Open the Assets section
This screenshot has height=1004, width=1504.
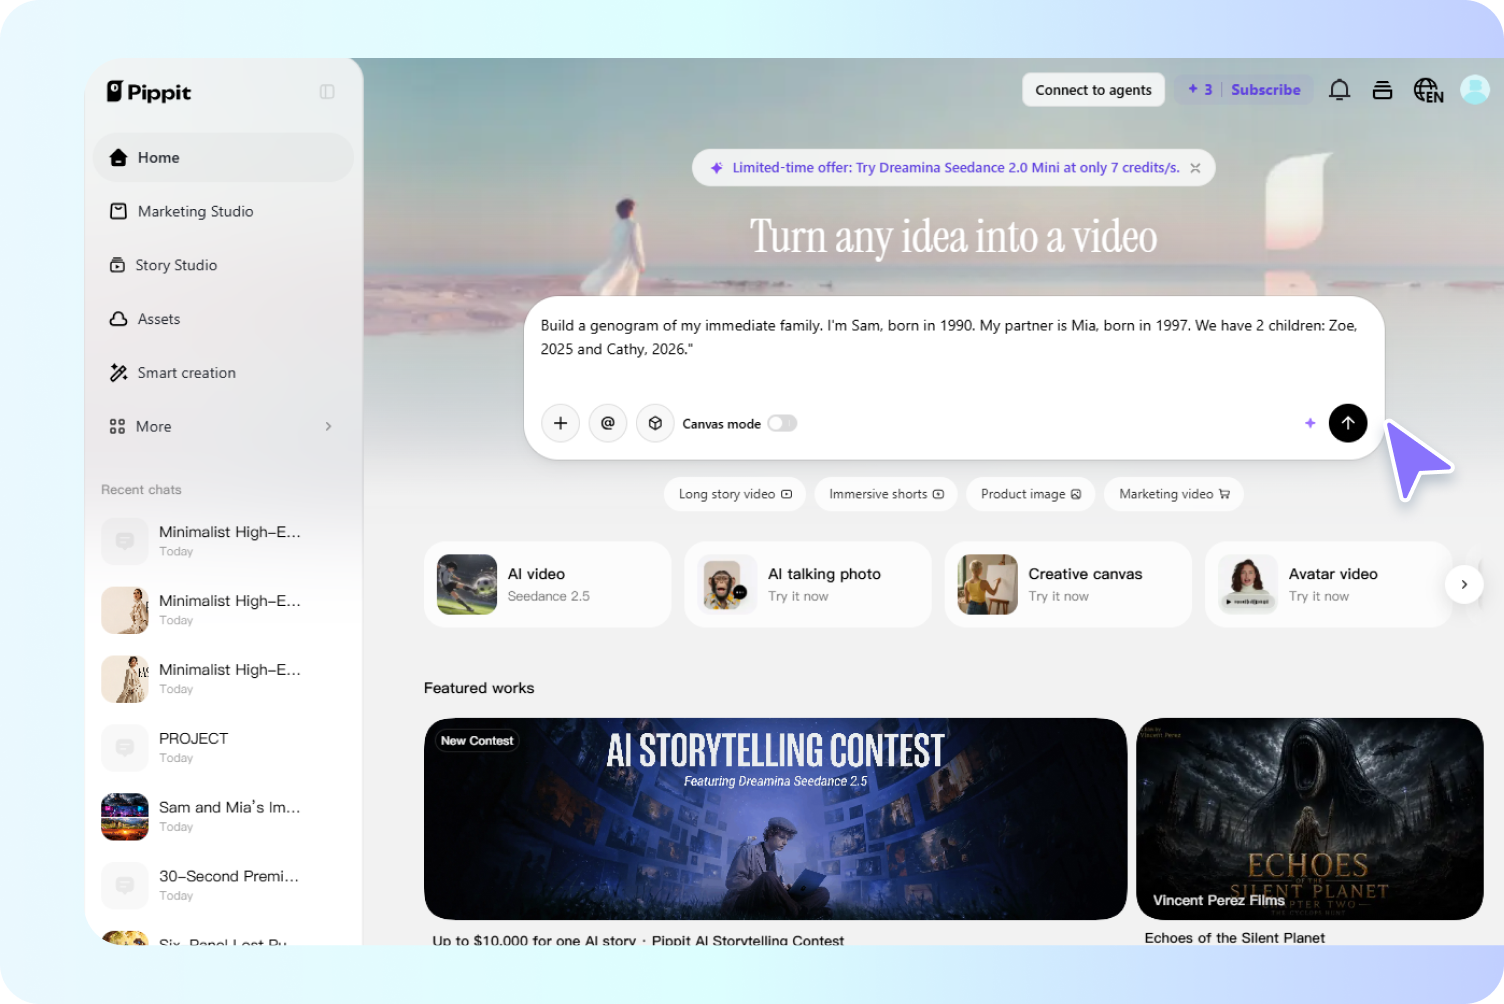click(x=223, y=319)
